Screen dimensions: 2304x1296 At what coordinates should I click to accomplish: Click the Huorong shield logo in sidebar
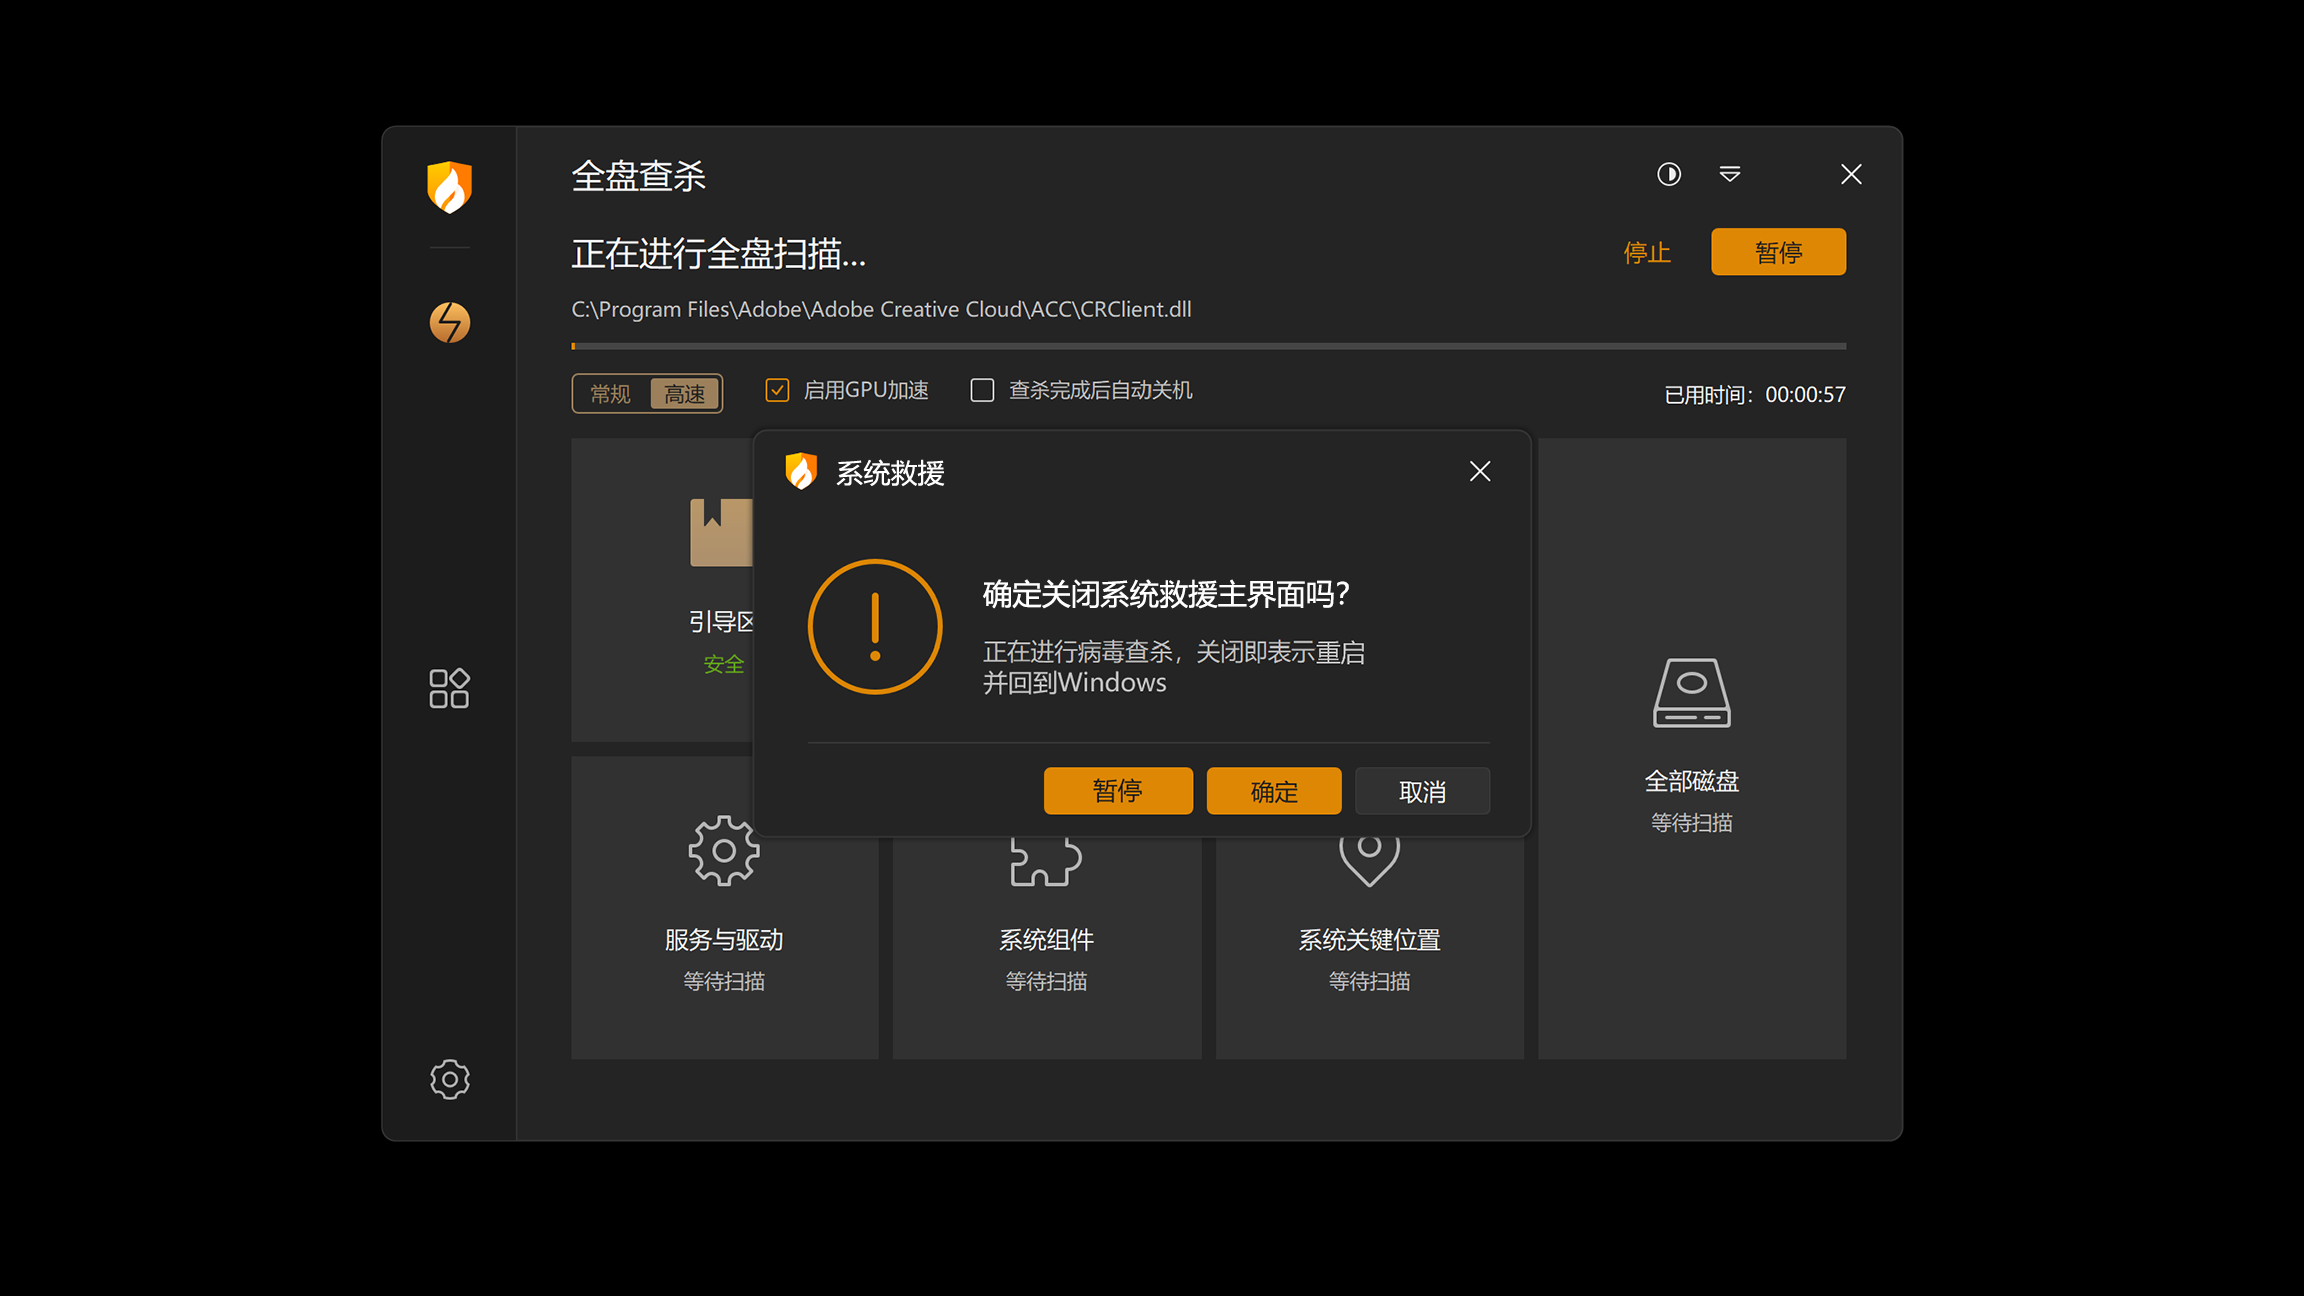point(449,187)
